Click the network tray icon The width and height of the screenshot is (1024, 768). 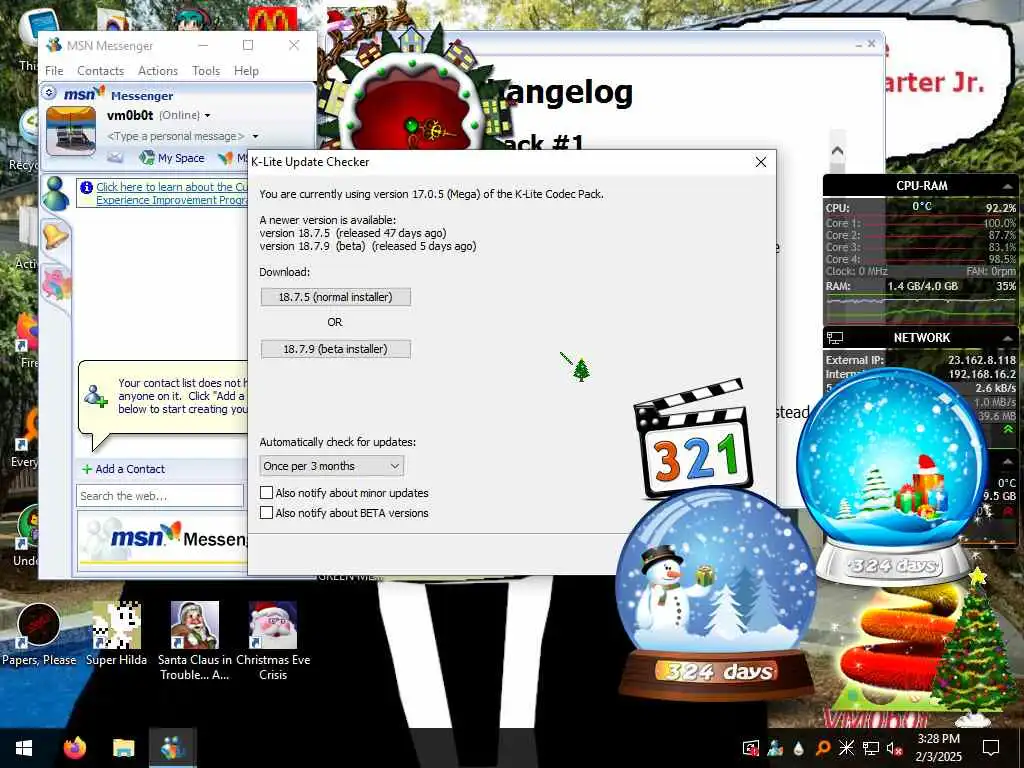[x=871, y=748]
